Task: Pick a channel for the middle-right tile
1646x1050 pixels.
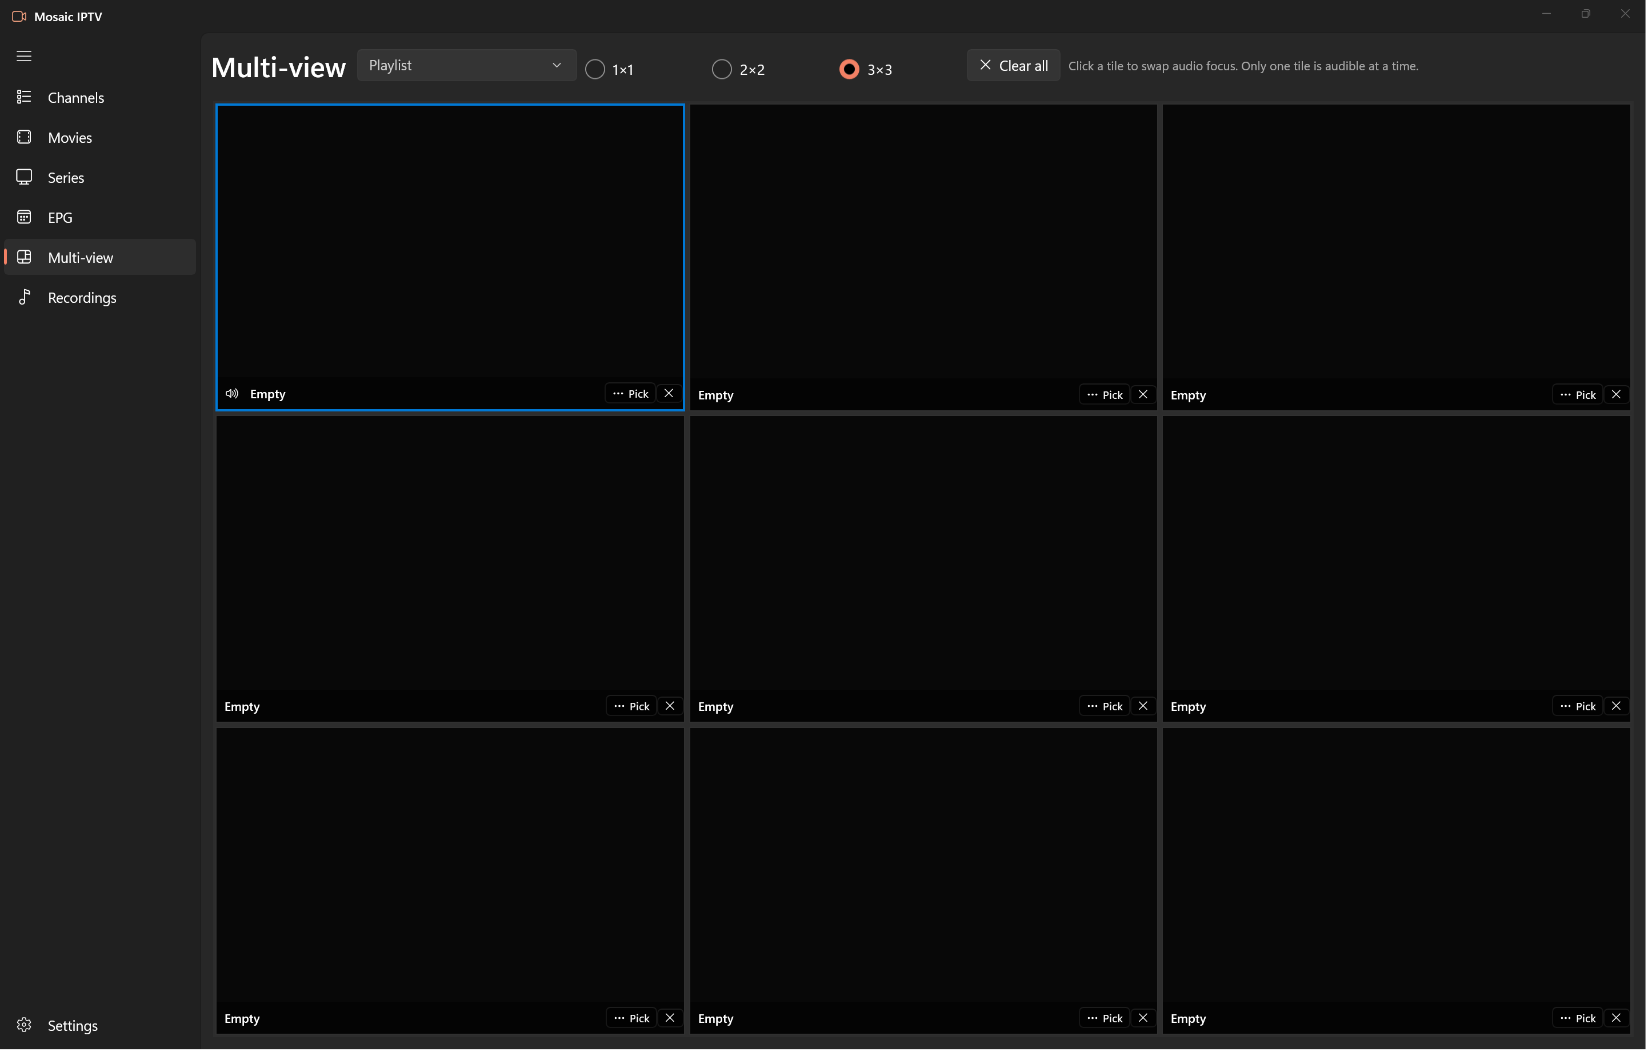Action: click(1577, 706)
